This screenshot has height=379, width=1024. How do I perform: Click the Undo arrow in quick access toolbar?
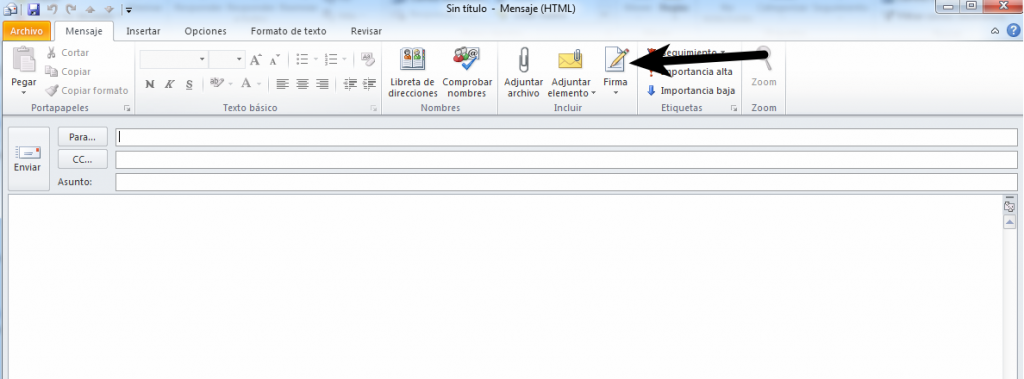[x=52, y=10]
